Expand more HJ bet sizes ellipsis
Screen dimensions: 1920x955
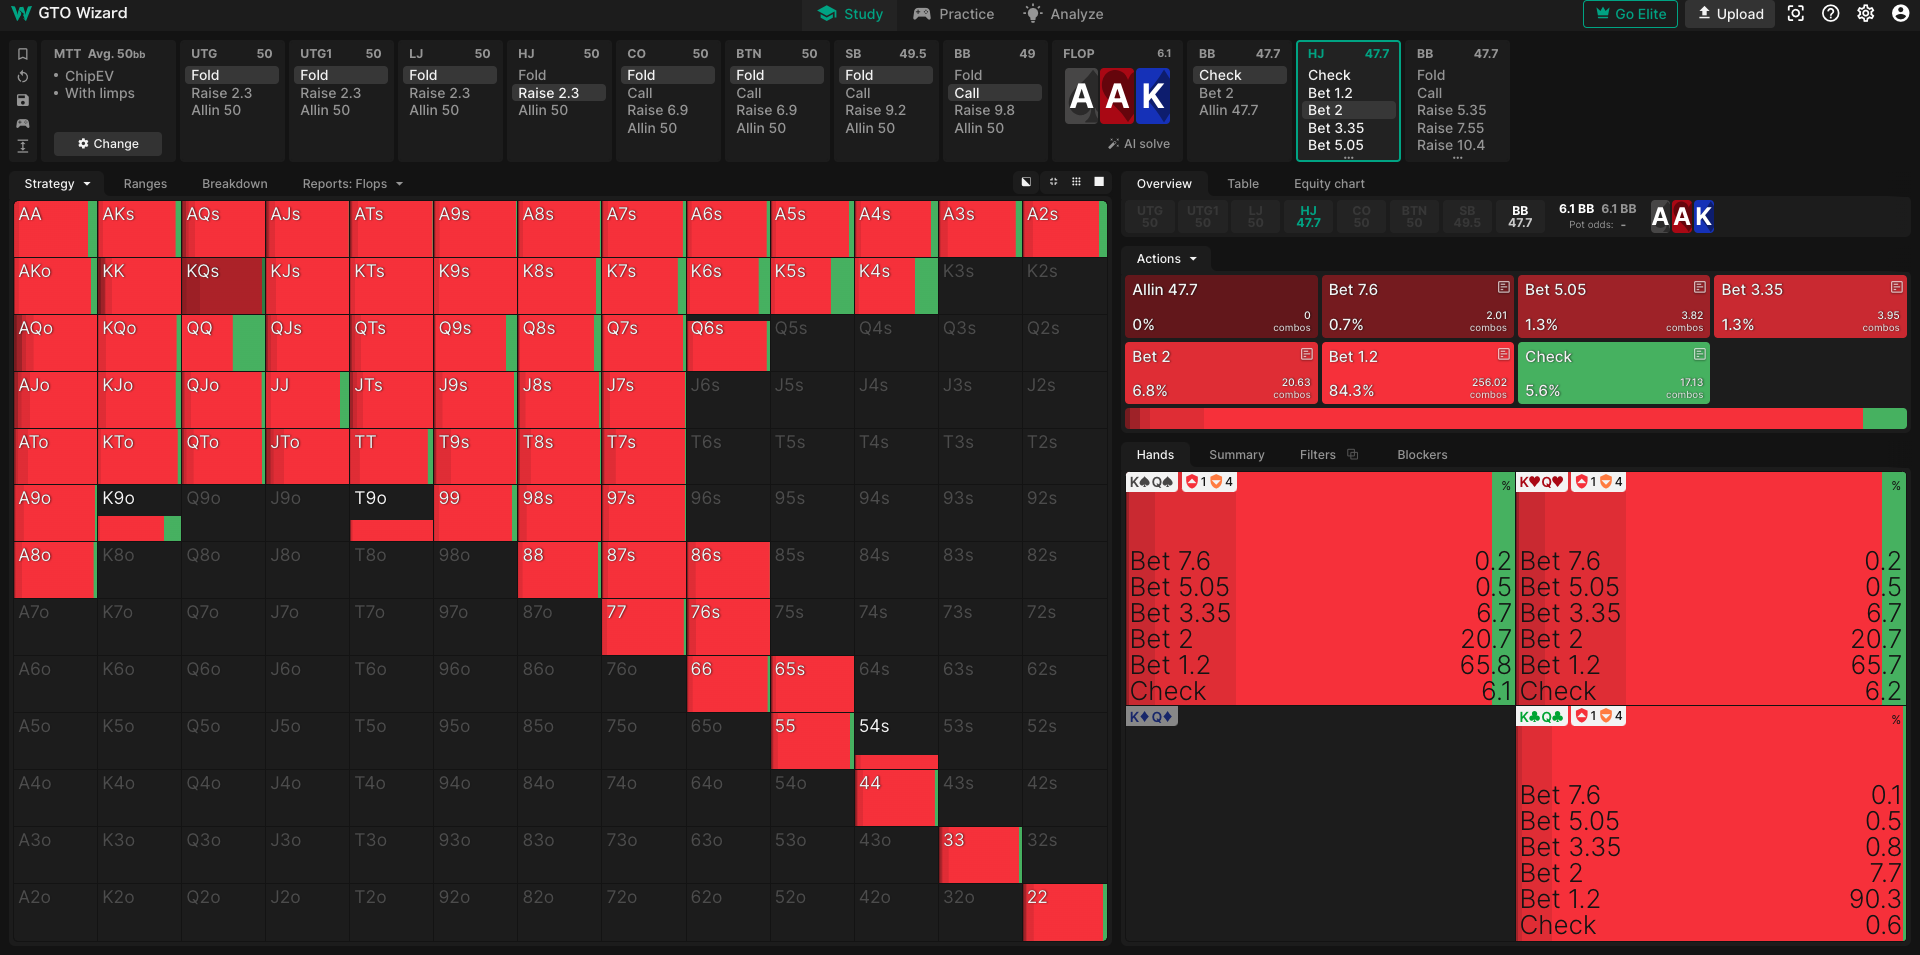click(1348, 158)
